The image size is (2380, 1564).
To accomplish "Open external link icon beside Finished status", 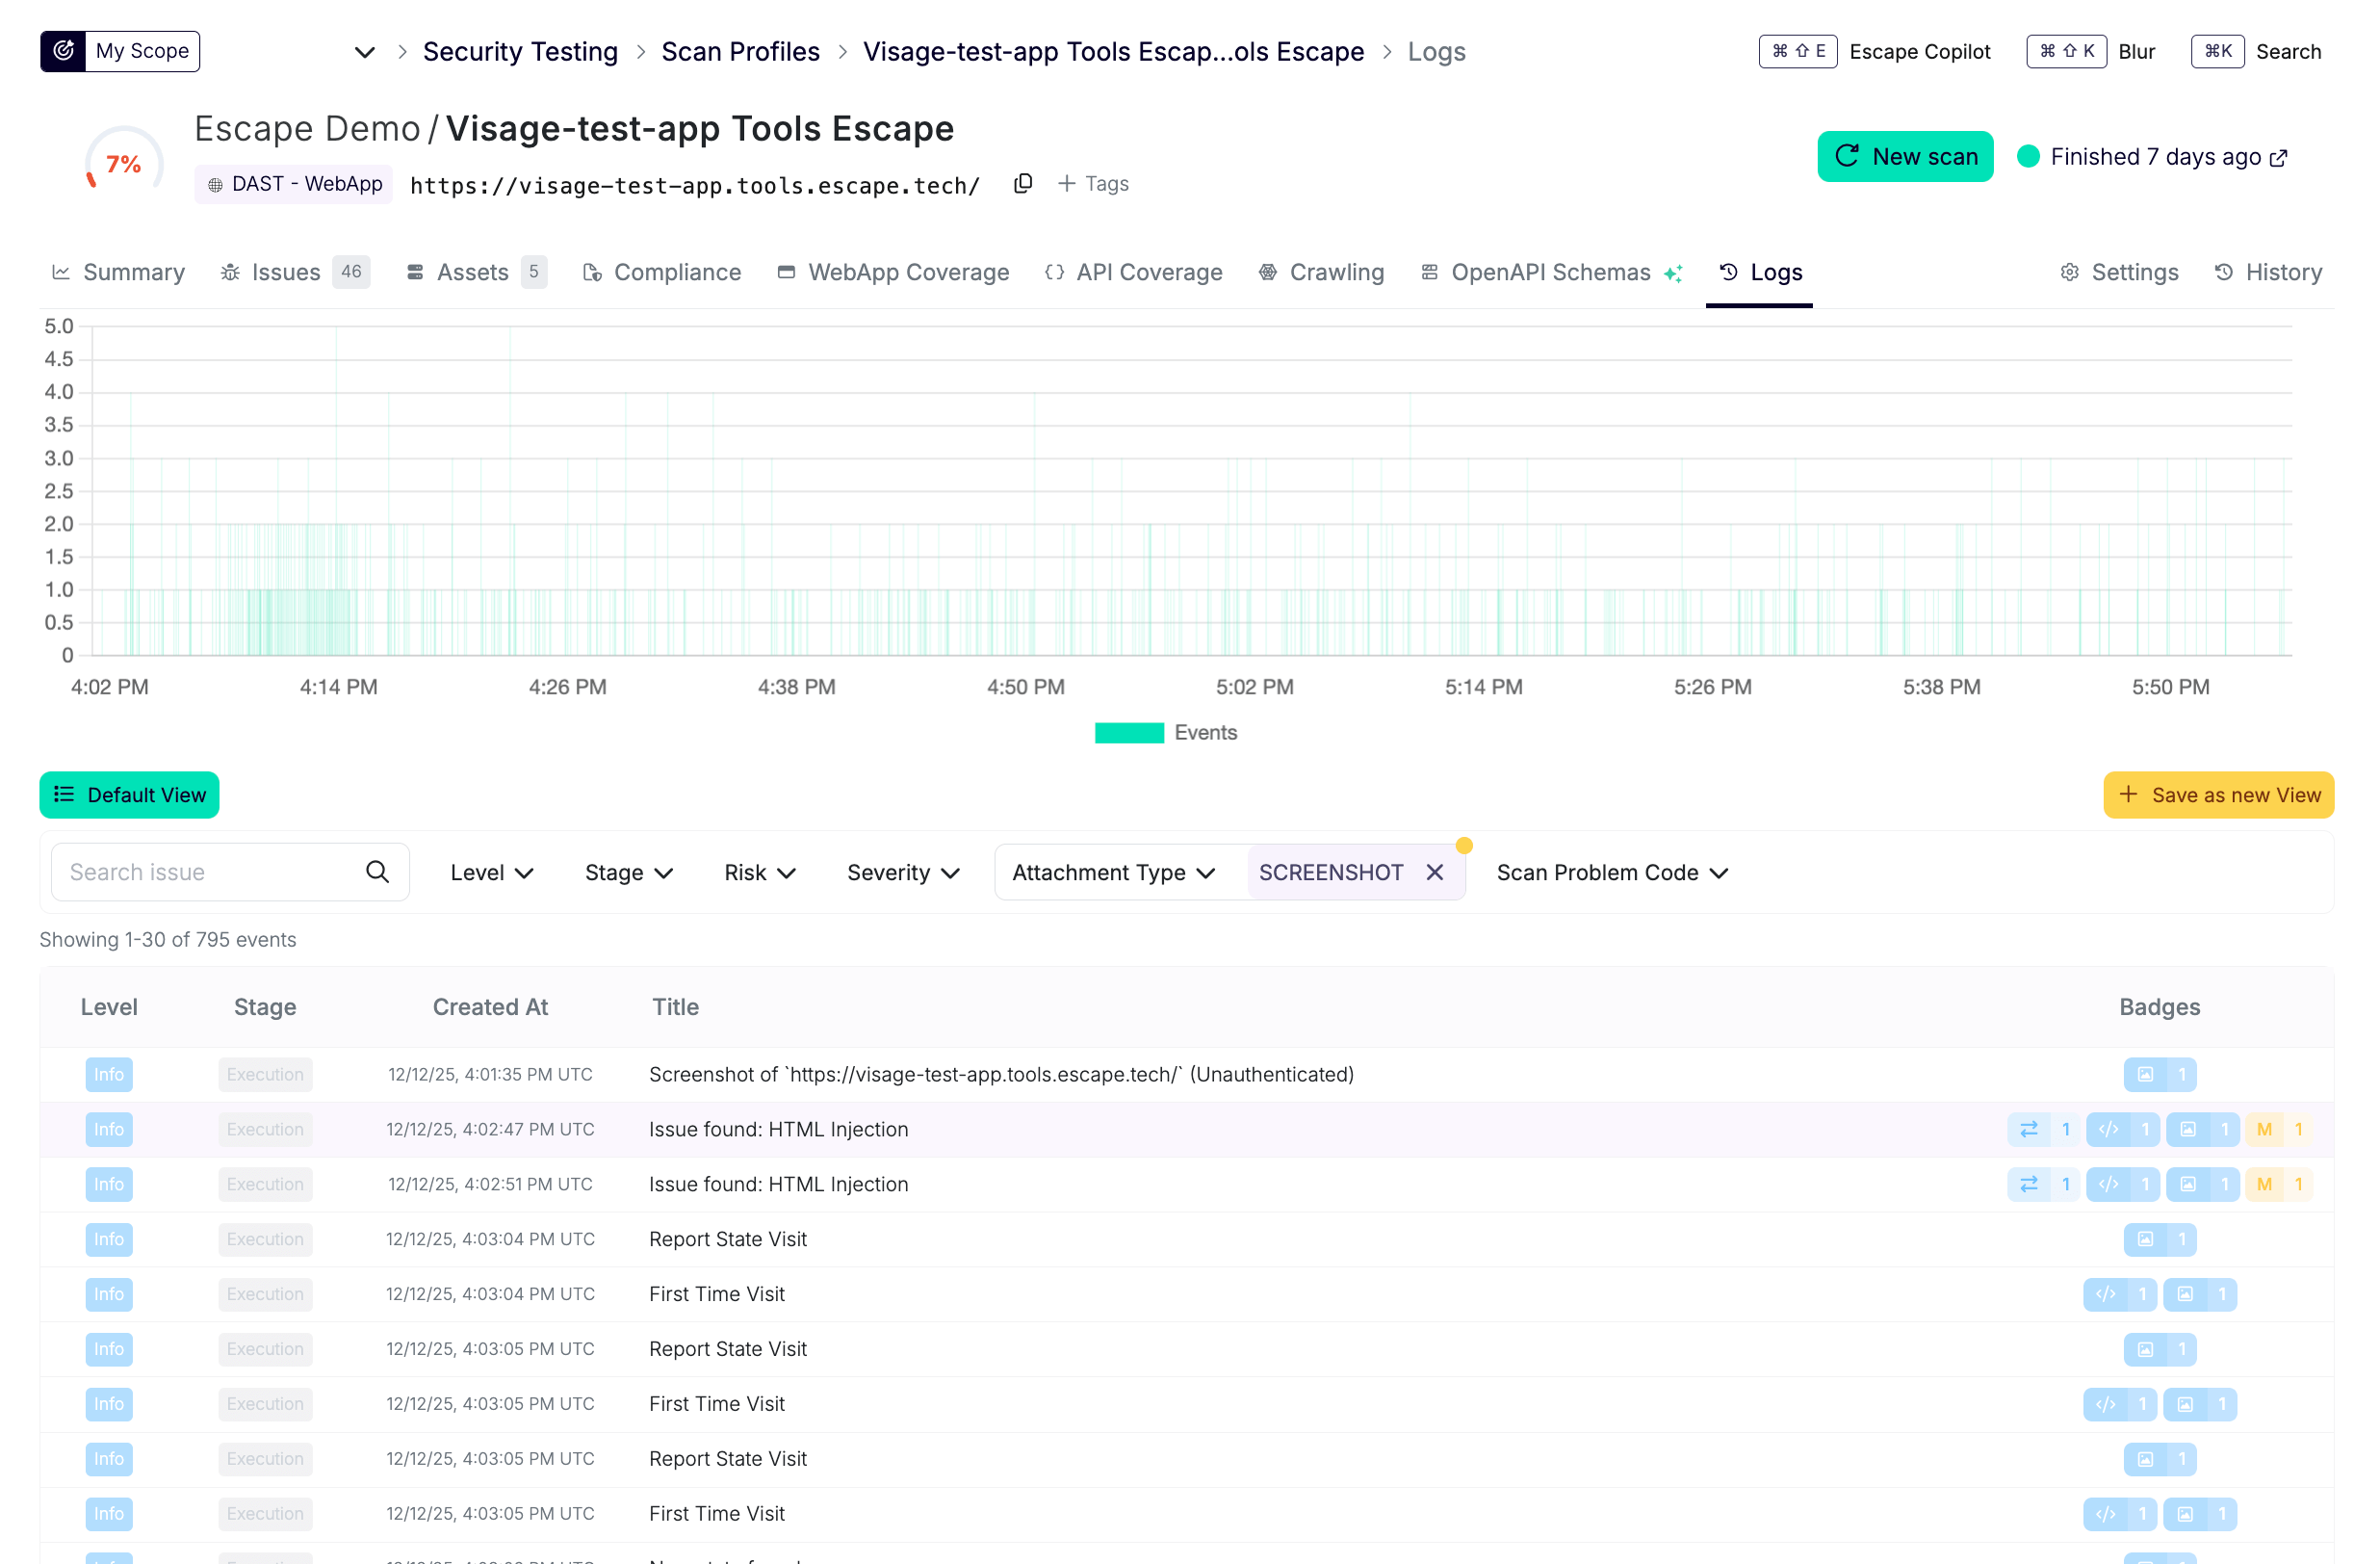I will pyautogui.click(x=2279, y=158).
